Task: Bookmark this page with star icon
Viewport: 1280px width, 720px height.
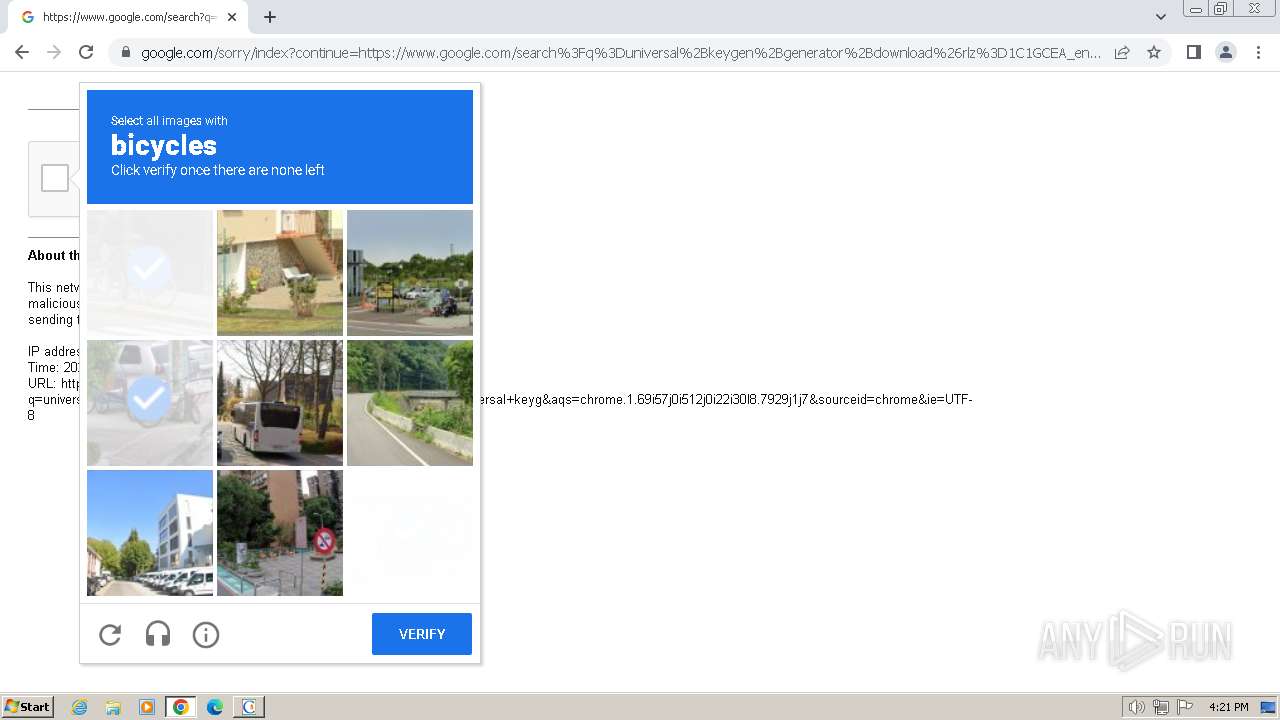Action: [1154, 52]
